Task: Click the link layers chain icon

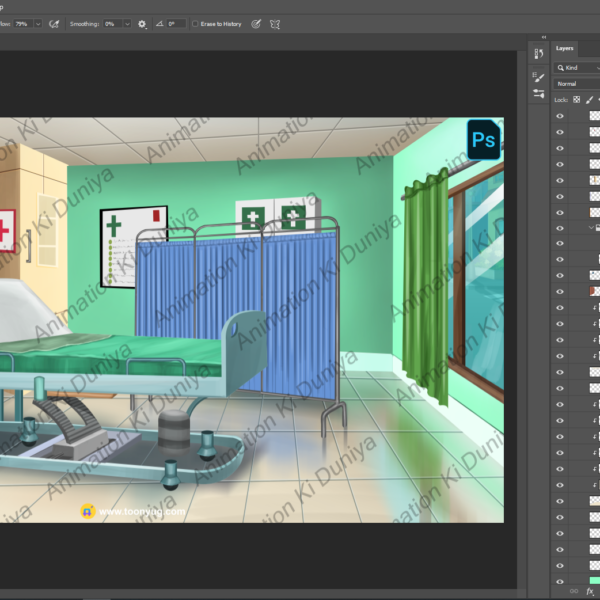Action: (x=574, y=591)
